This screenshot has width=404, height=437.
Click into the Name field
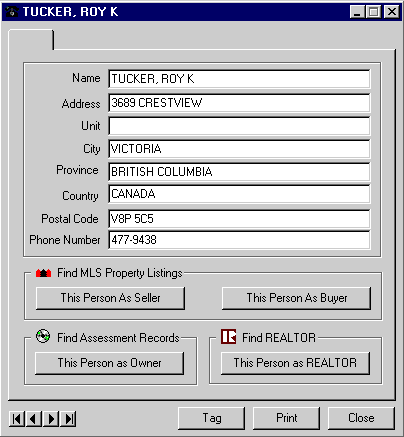click(x=239, y=79)
